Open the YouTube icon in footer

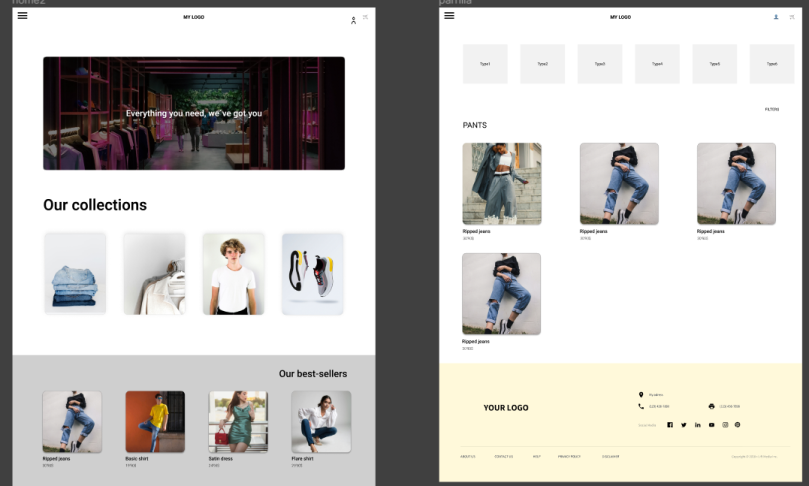(x=712, y=425)
